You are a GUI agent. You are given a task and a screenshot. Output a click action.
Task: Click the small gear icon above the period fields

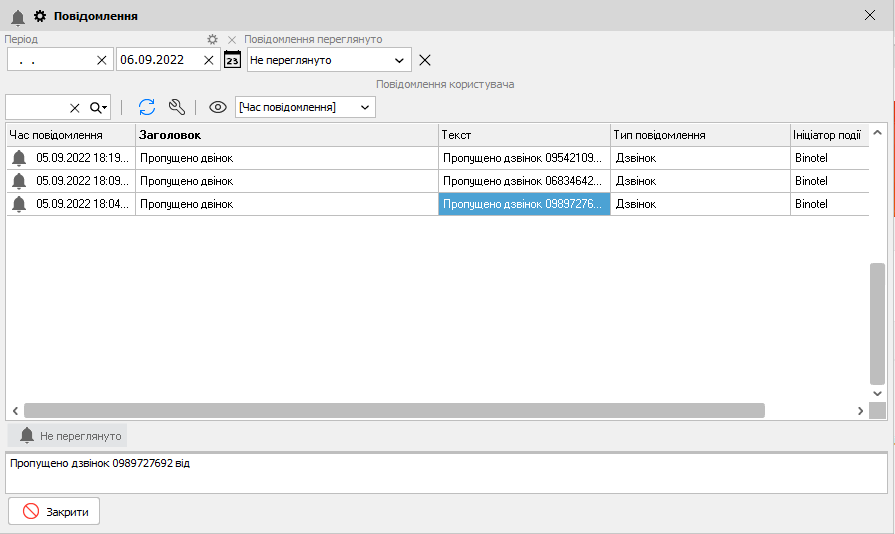(212, 39)
